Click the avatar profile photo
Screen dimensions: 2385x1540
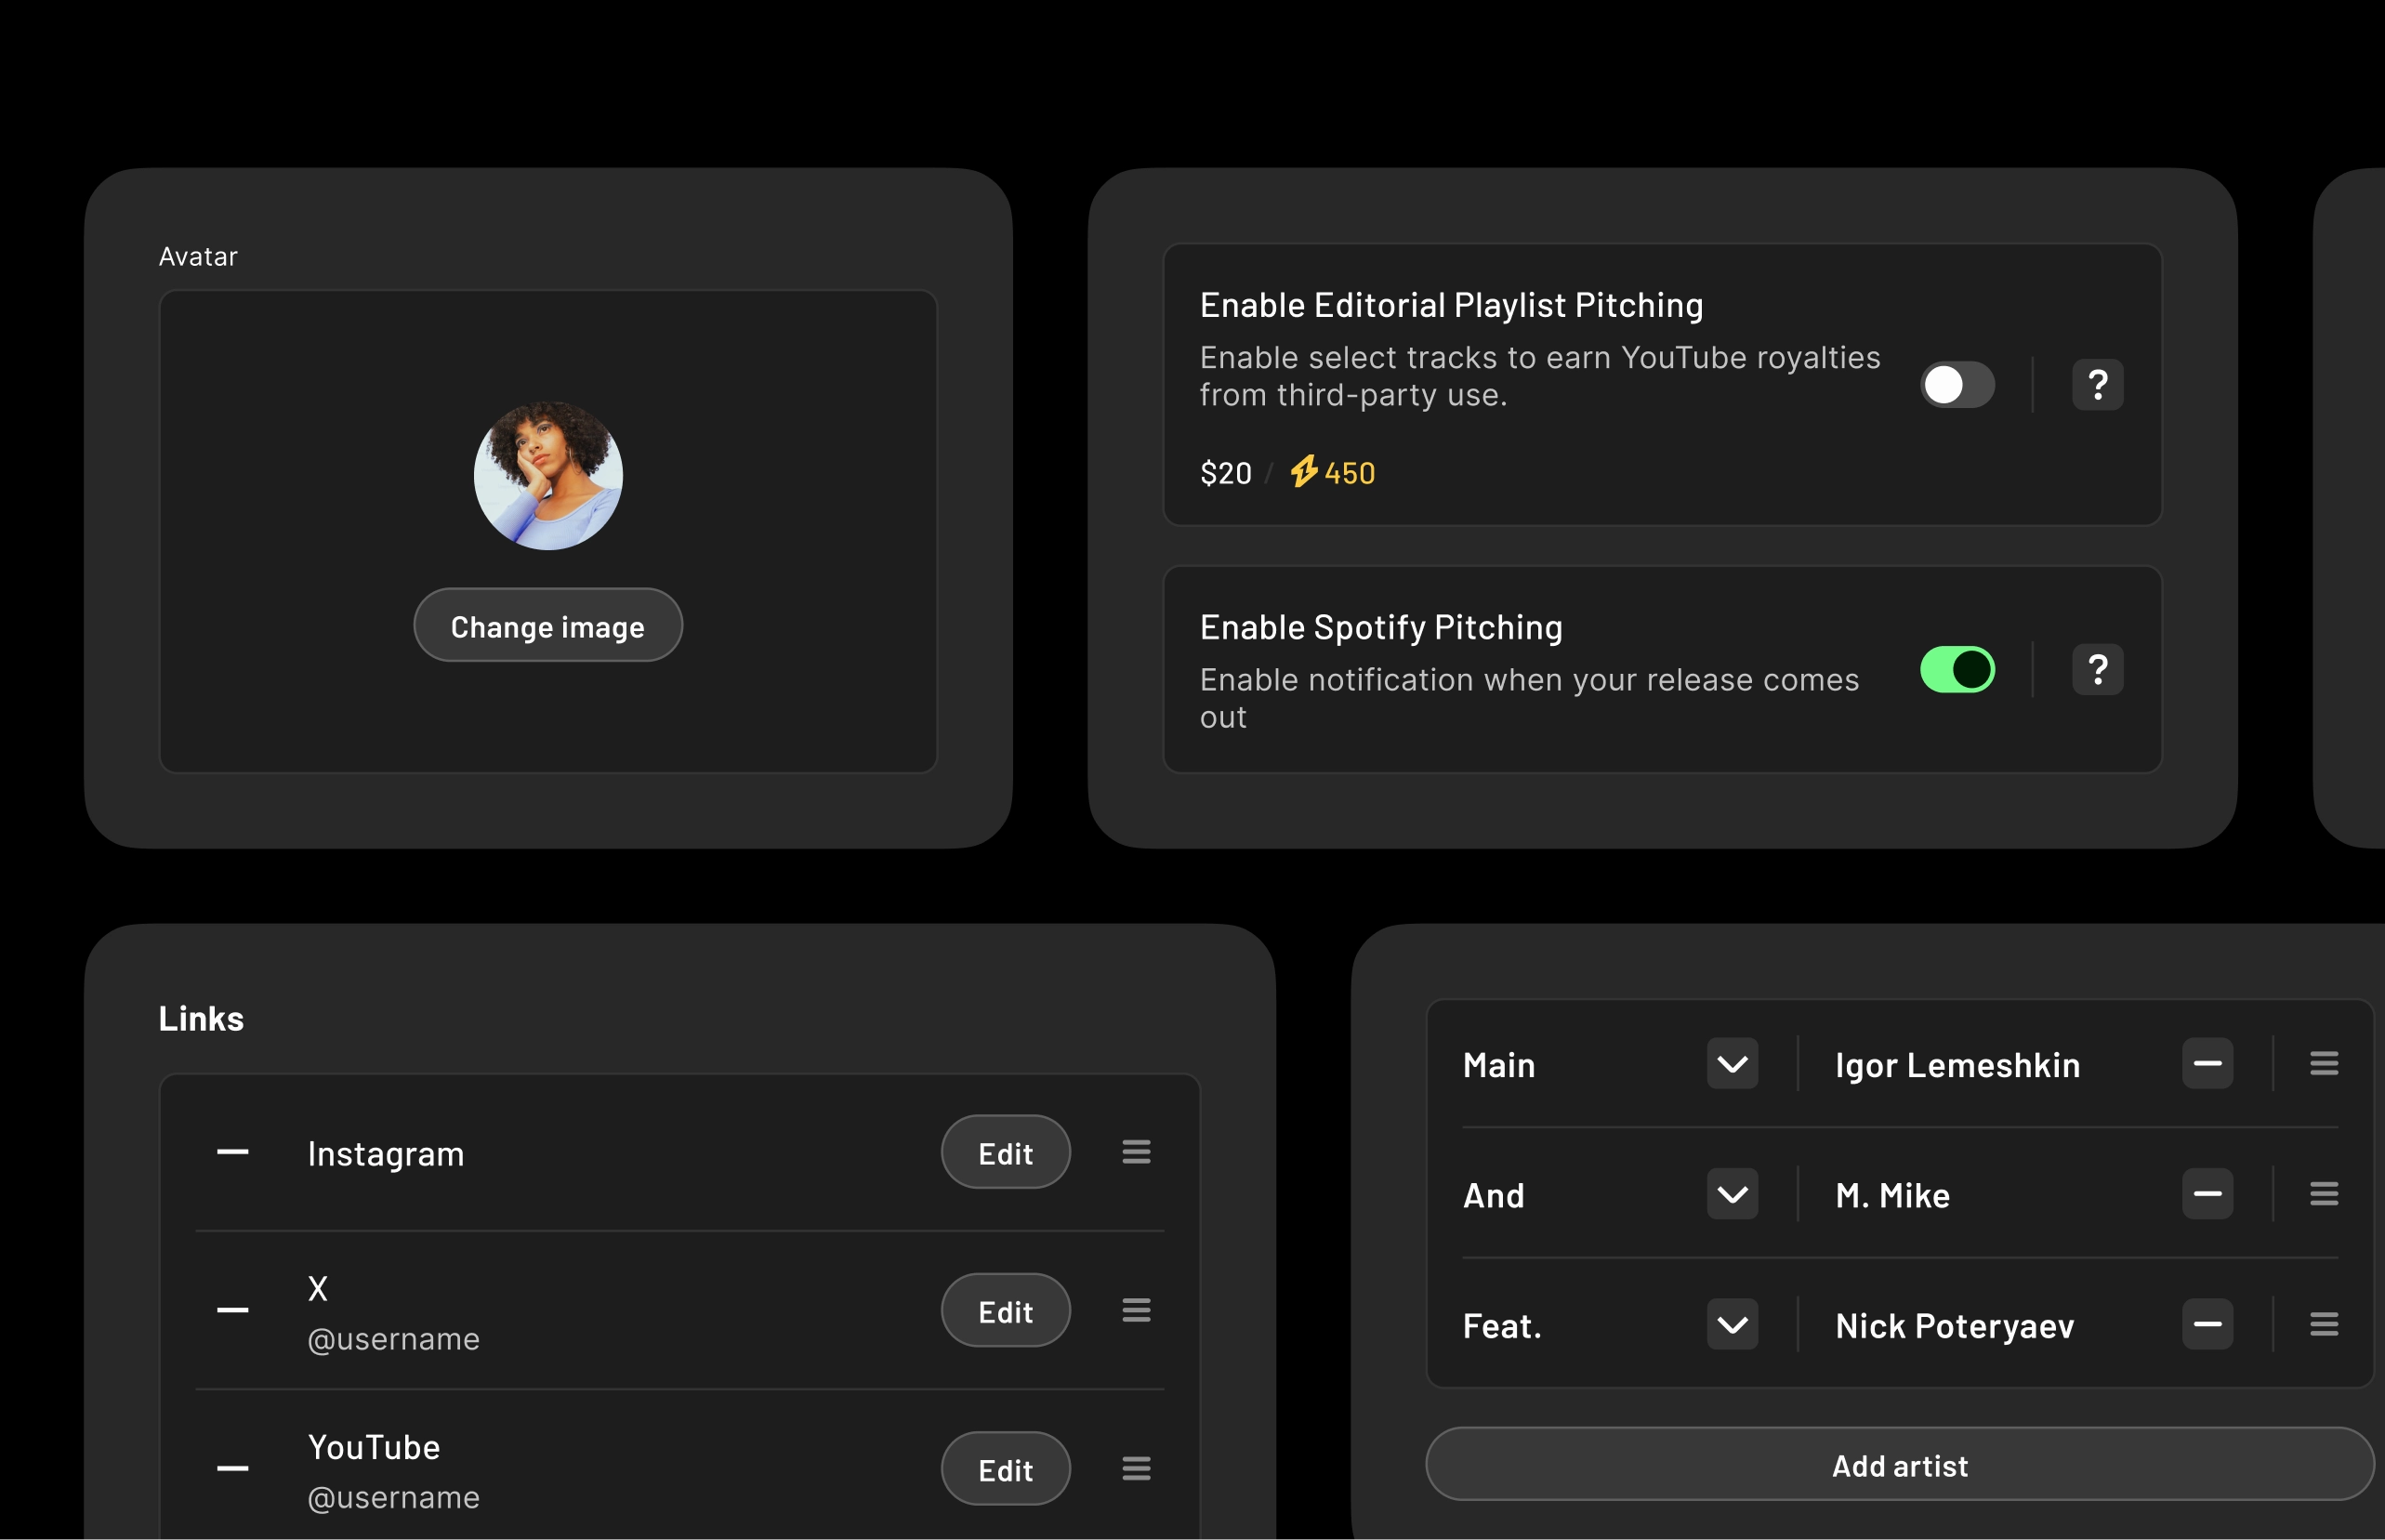click(x=548, y=476)
